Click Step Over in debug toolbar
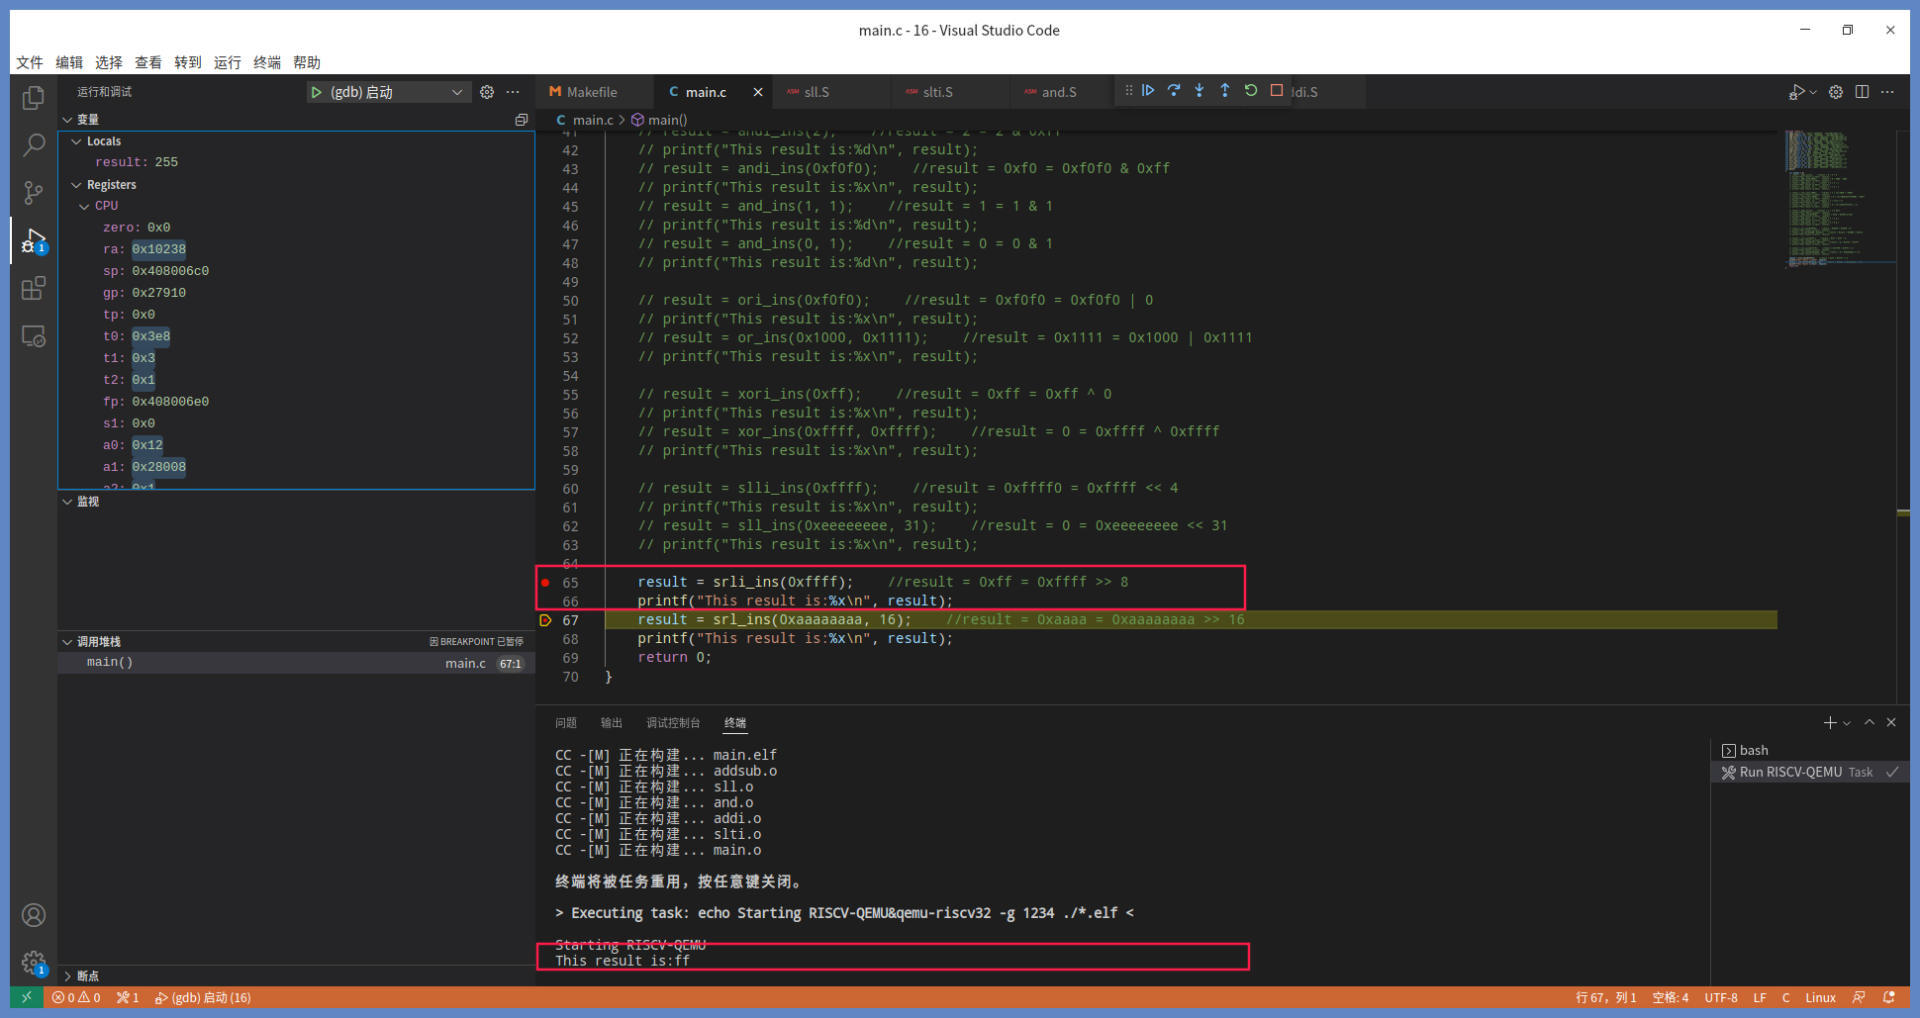1920x1018 pixels. click(x=1174, y=91)
